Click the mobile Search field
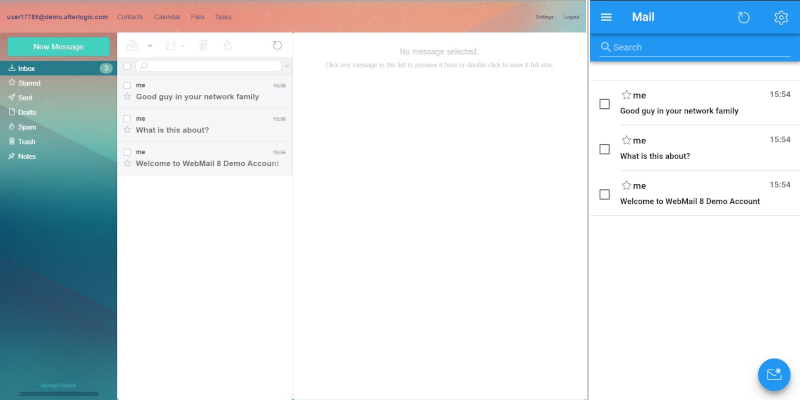Viewport: 800px width, 400px height. [695, 47]
